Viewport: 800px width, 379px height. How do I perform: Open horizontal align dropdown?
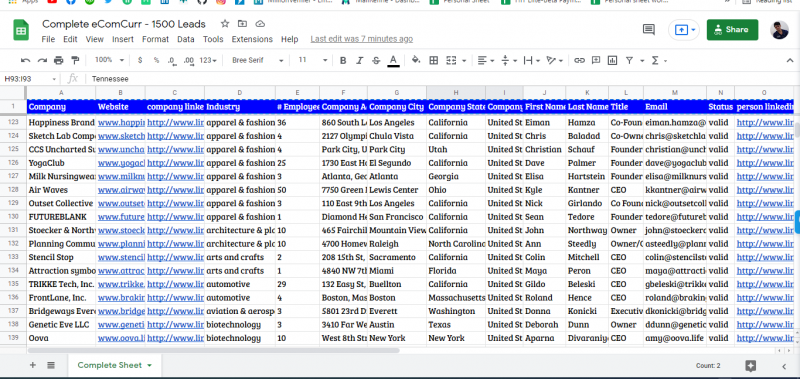486,60
